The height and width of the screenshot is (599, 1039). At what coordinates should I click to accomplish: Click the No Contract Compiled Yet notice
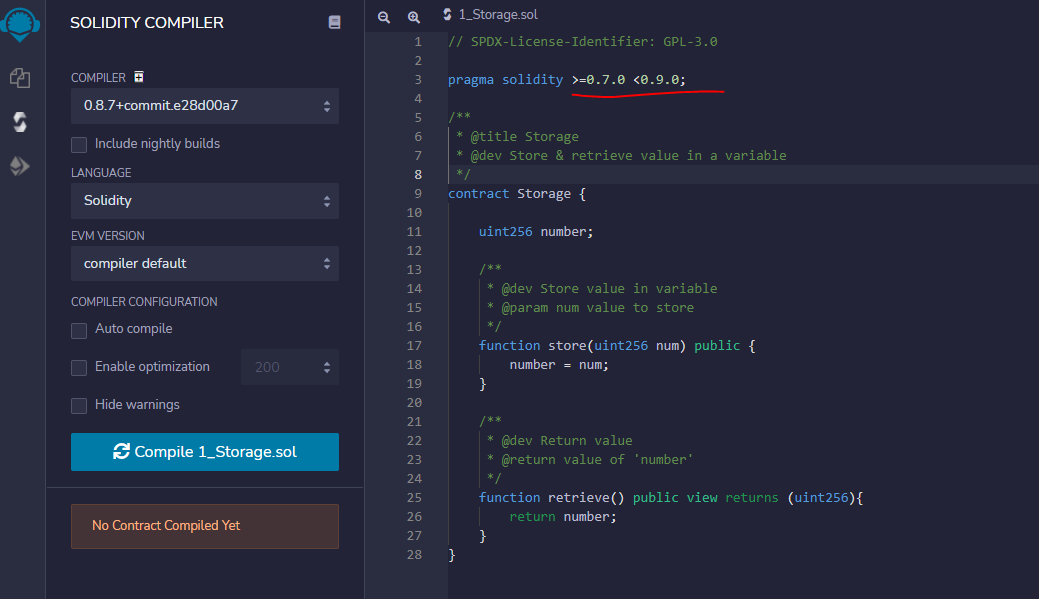(x=205, y=526)
